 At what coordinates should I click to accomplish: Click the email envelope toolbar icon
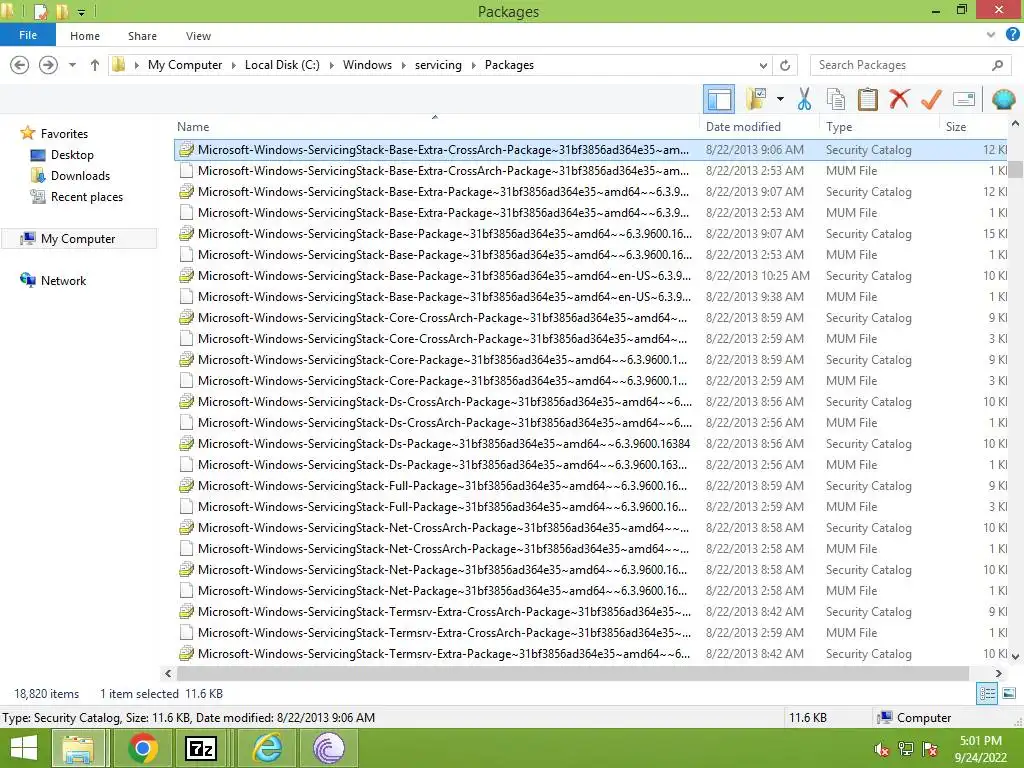(964, 99)
